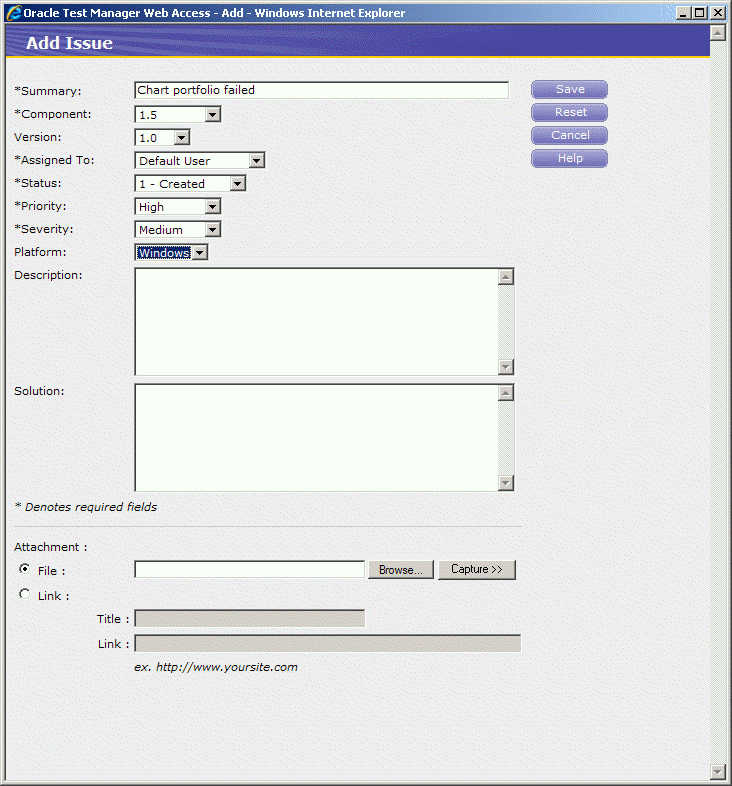Click the '* Denotes required fields' note
Viewport: 732px width, 786px height.
tap(86, 507)
